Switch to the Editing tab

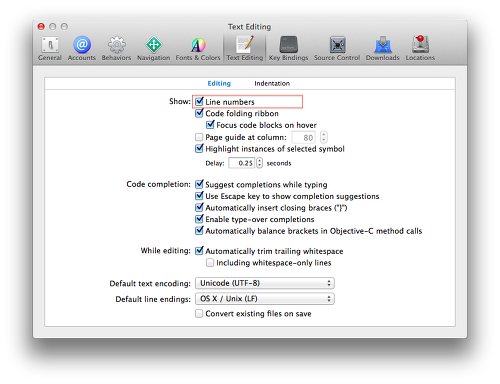[x=219, y=83]
